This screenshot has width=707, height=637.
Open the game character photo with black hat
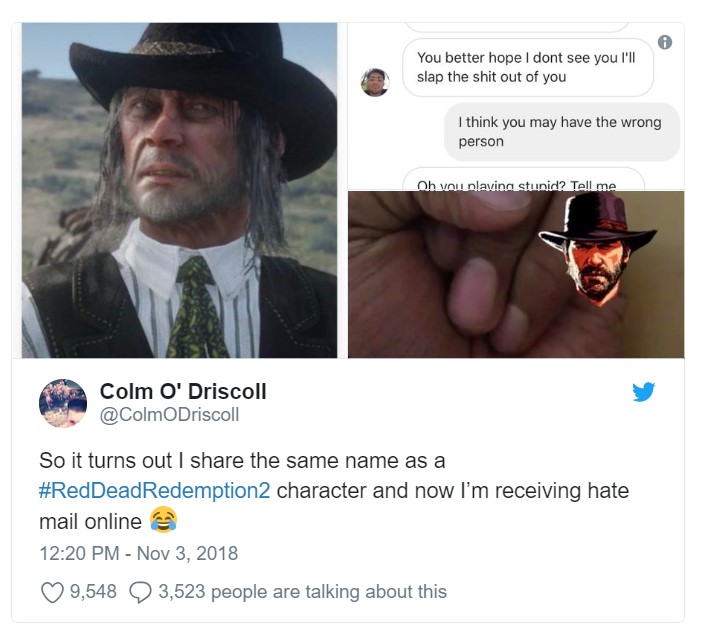point(180,190)
